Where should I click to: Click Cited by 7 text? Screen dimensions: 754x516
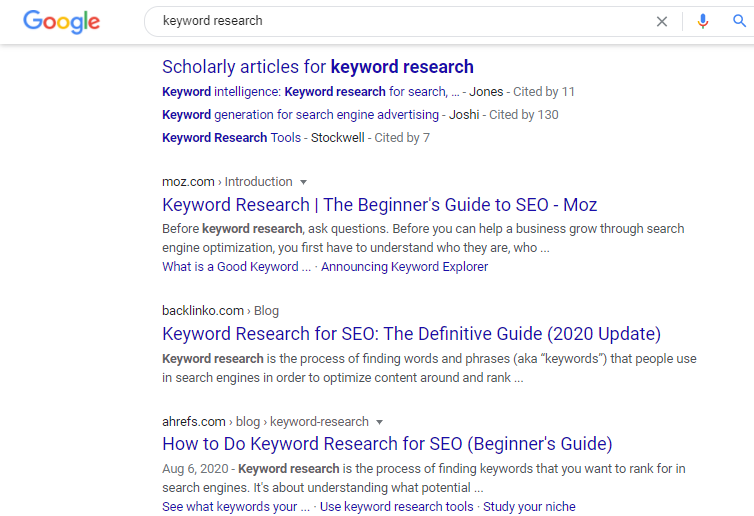click(x=402, y=138)
